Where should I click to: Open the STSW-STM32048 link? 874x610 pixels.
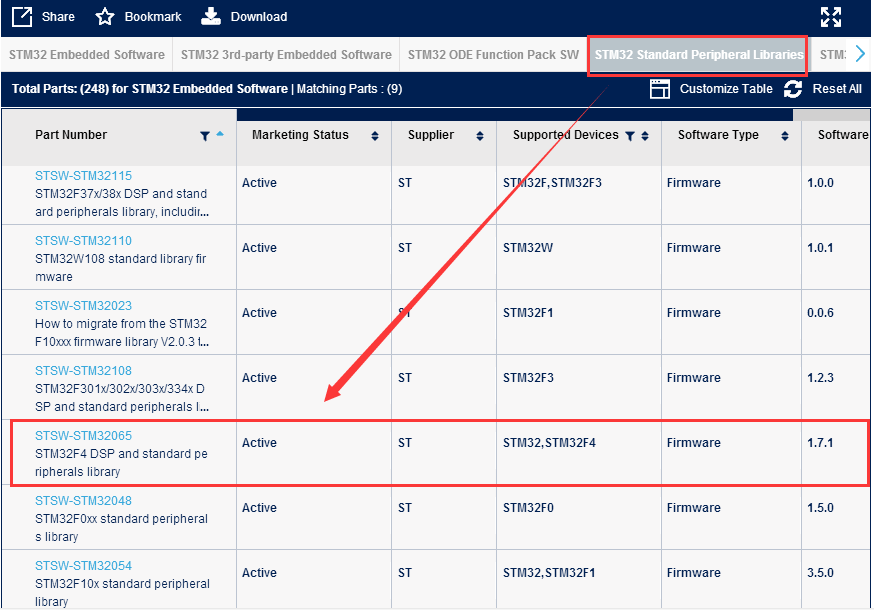click(83, 501)
